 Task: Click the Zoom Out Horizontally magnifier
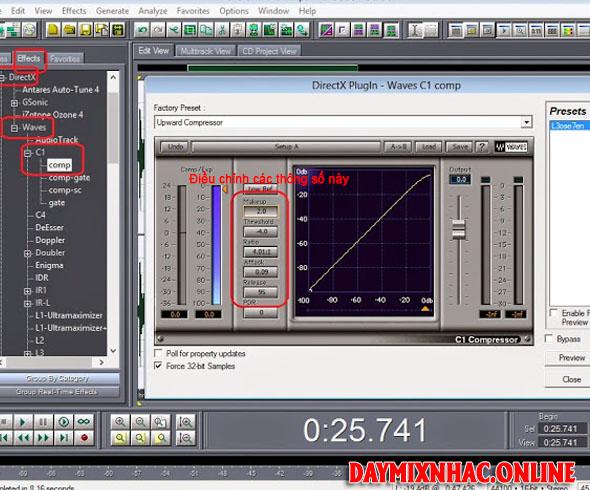141,422
